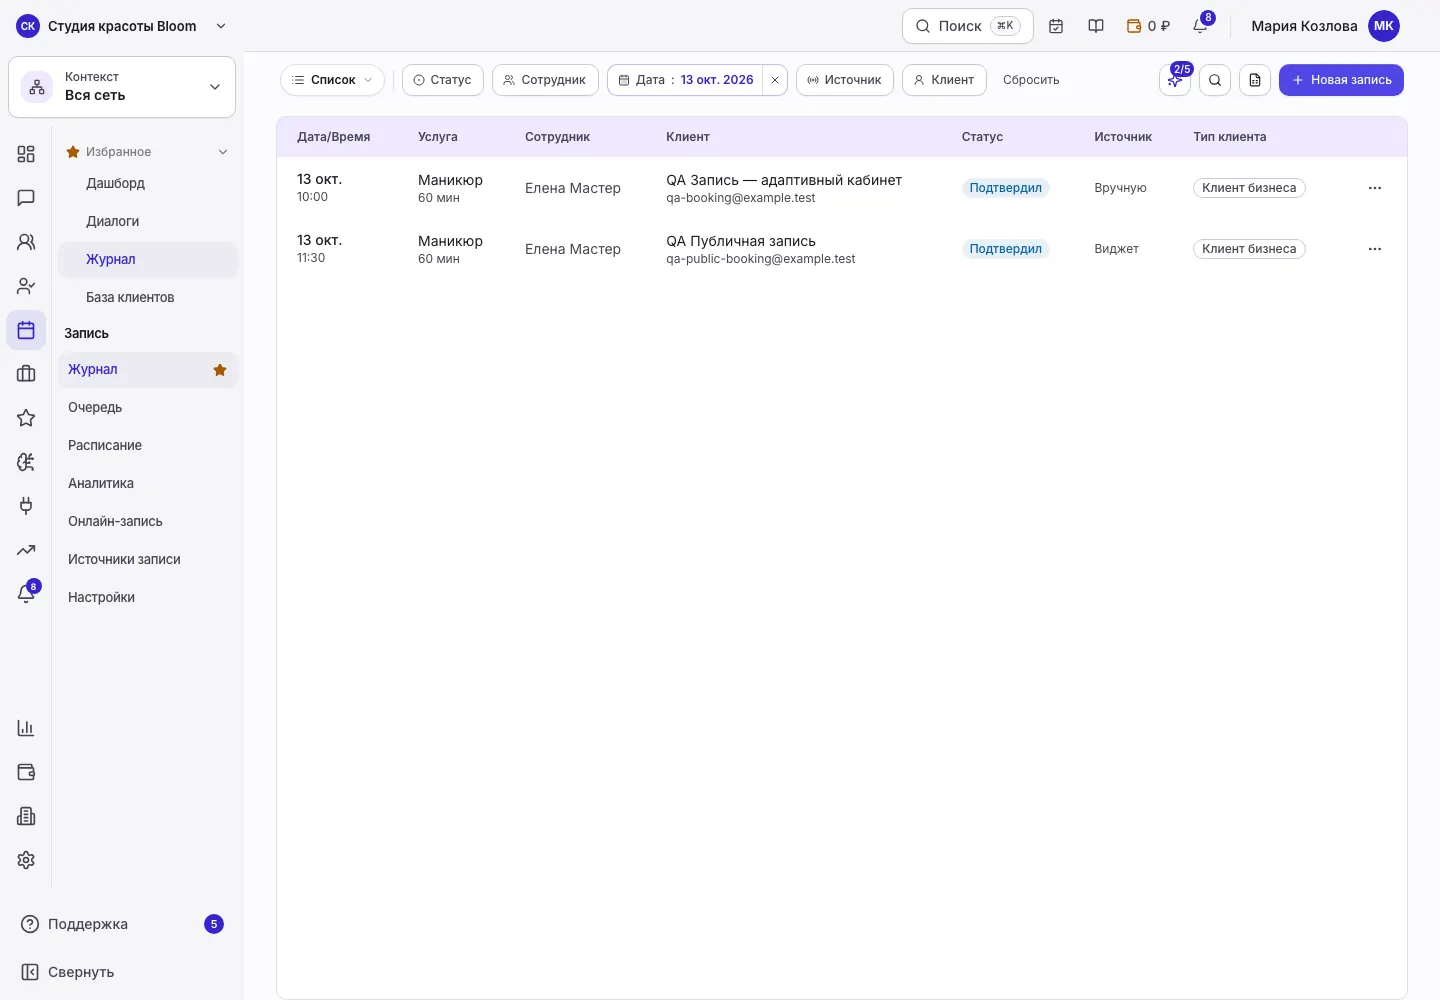The image size is (1440, 1000).
Task: Click the sparkles icon with 2/5 badge
Action: pos(1175,80)
